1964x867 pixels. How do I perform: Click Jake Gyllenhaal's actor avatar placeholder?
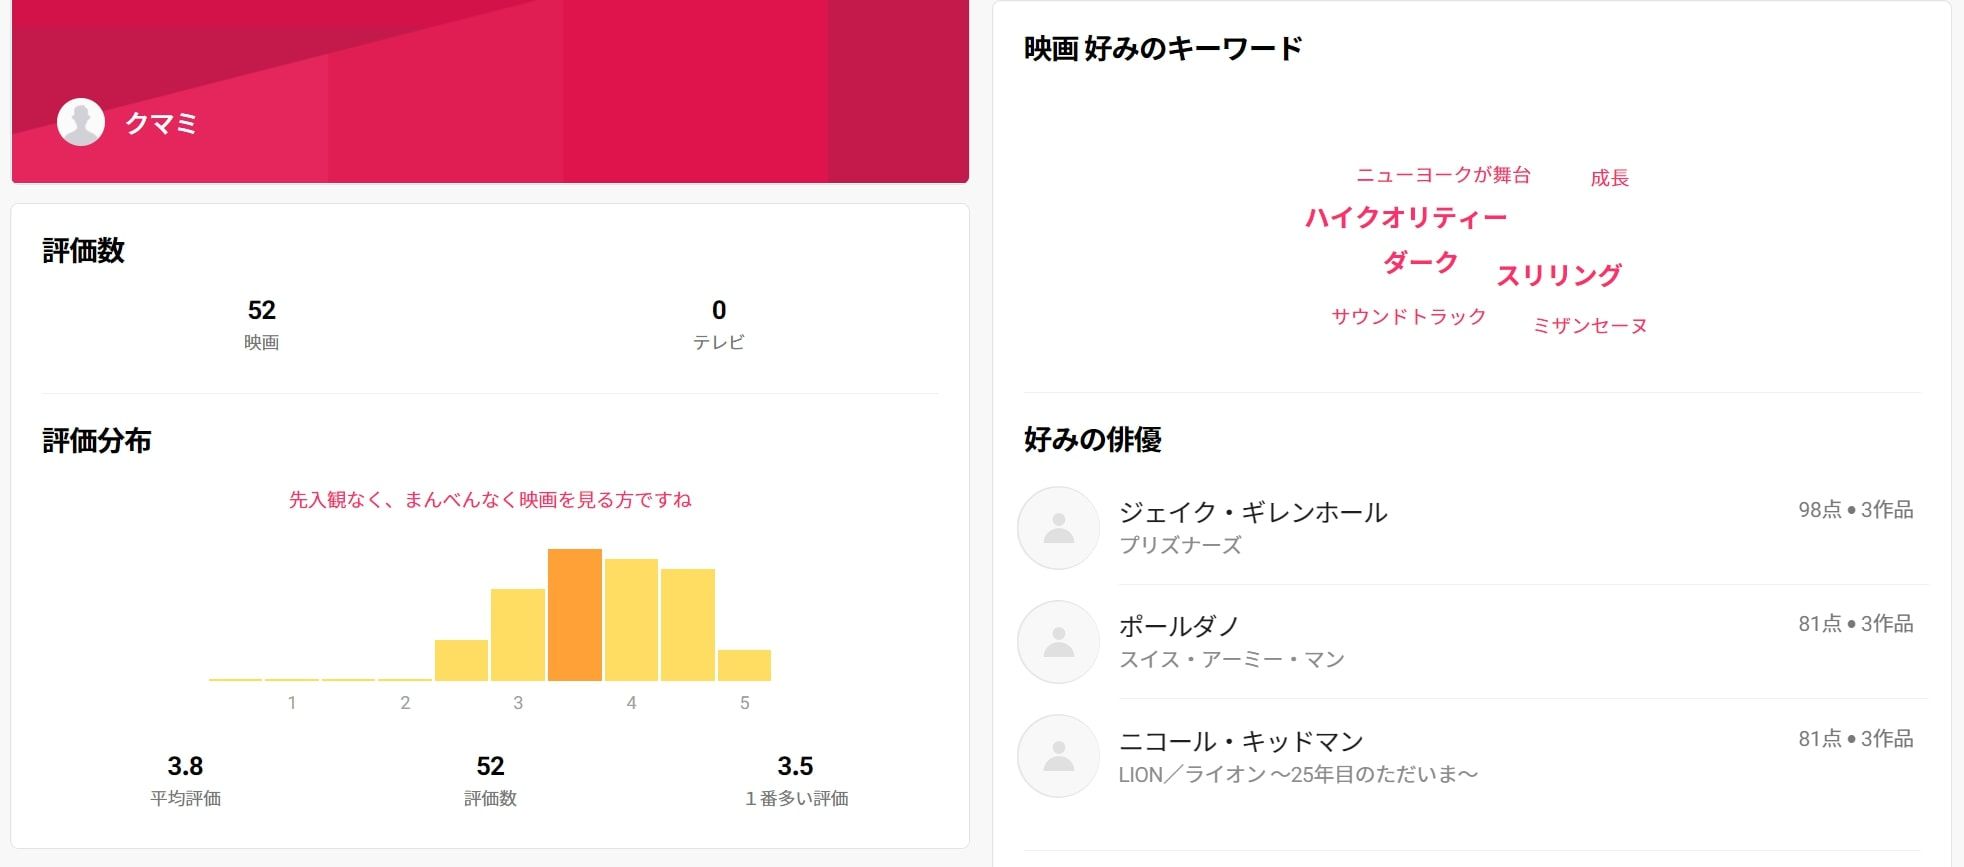click(1058, 528)
